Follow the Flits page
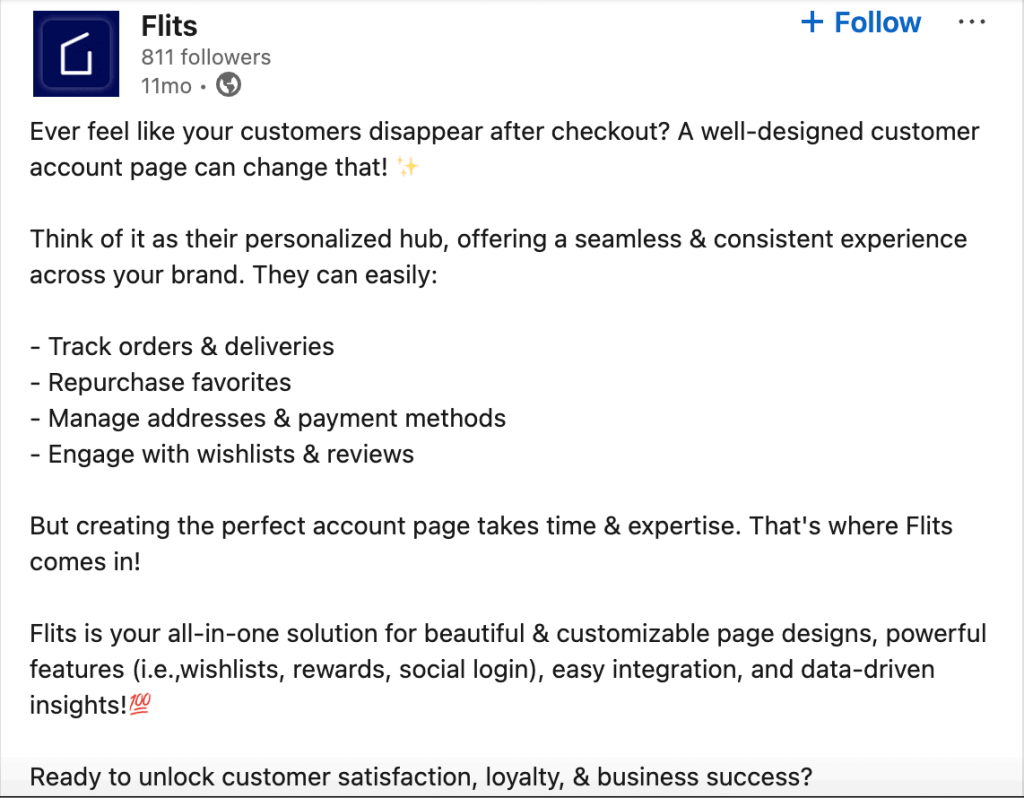The image size is (1024, 798). click(x=877, y=23)
